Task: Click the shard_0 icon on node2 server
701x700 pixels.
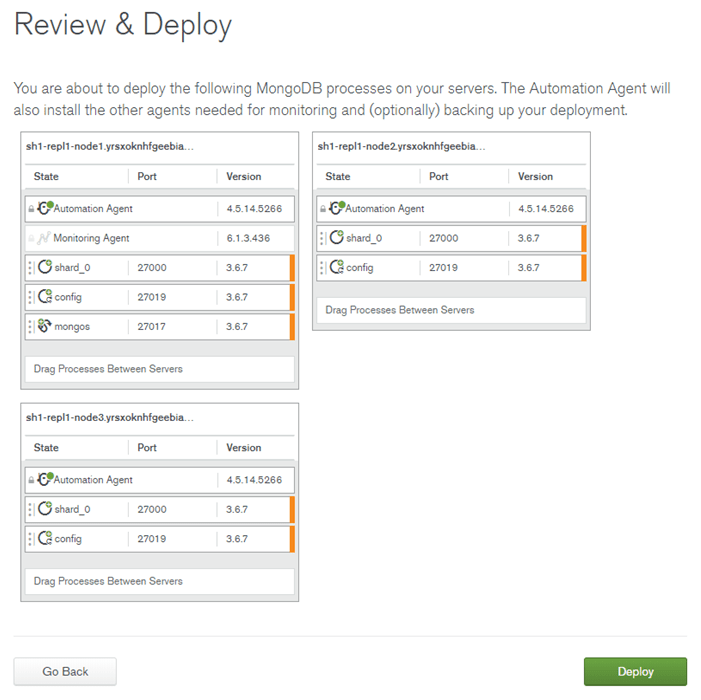Action: 337,237
